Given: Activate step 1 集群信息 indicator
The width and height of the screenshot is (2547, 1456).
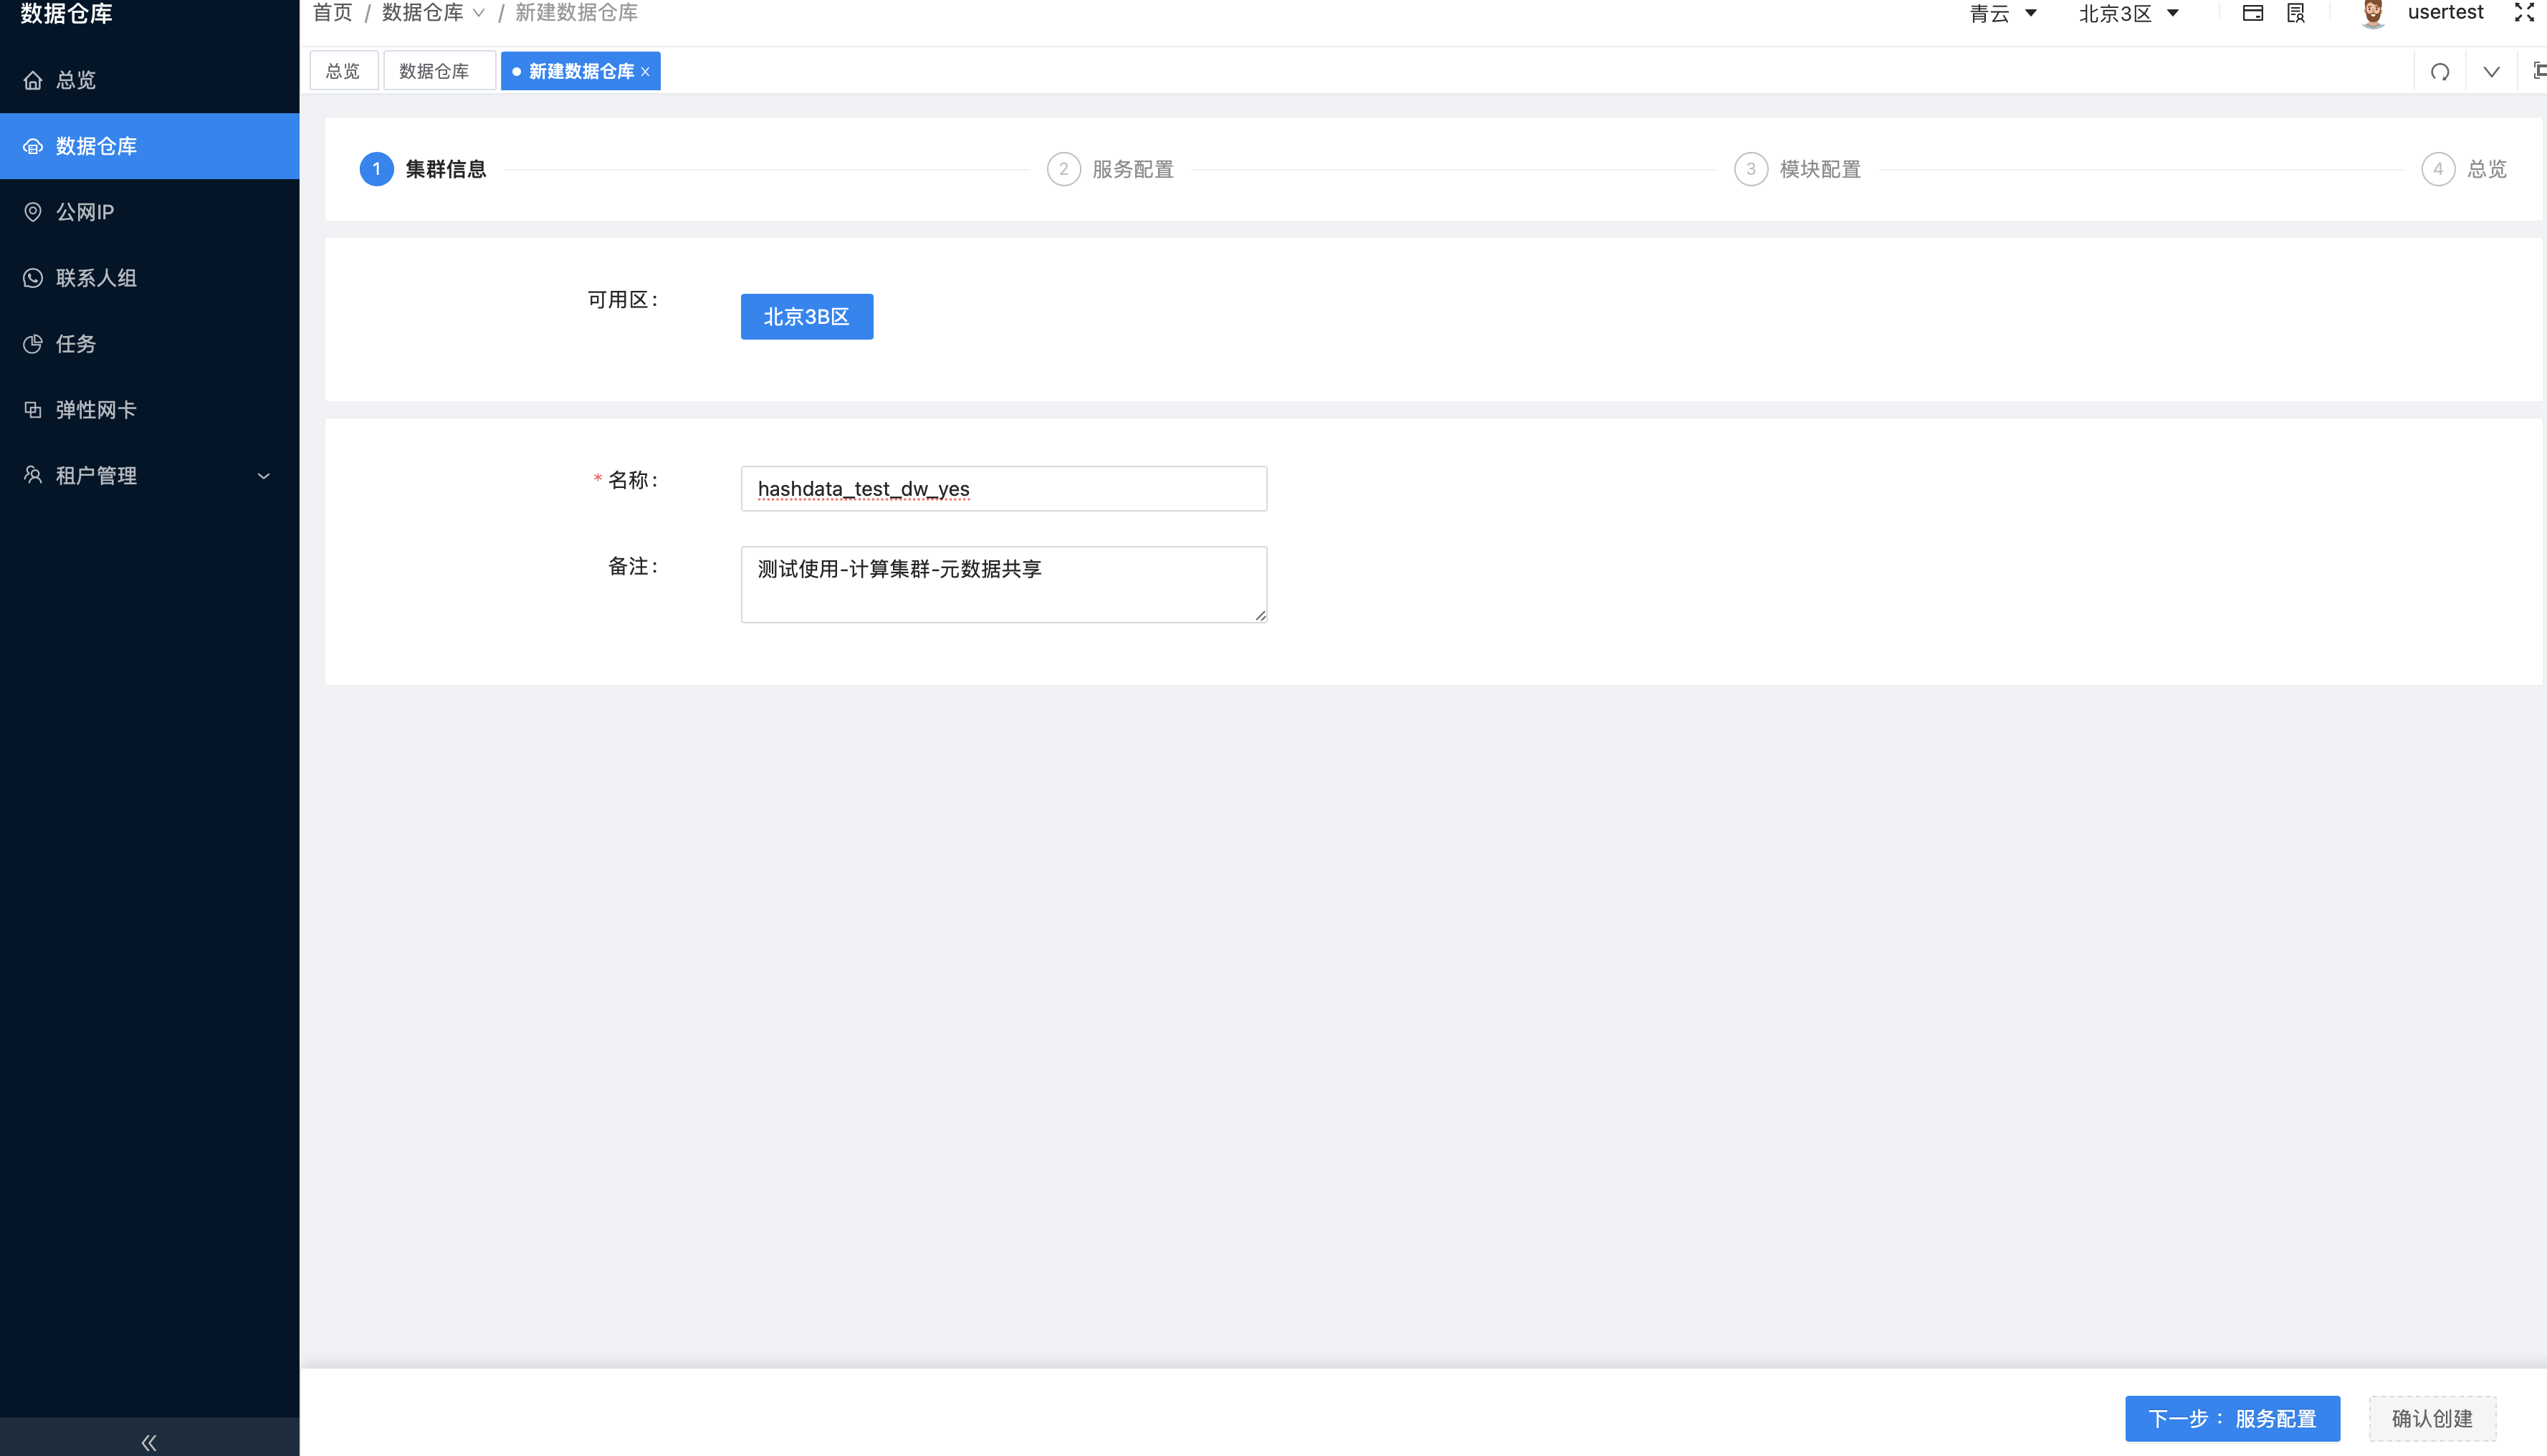Looking at the screenshot, I should tap(376, 168).
